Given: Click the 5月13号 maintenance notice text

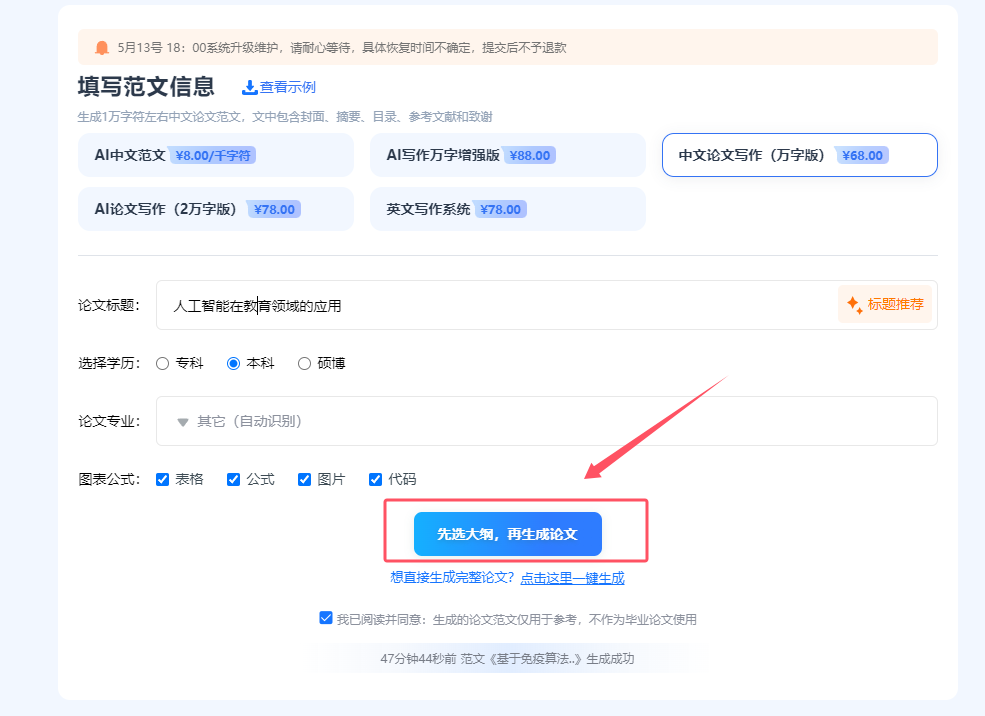Looking at the screenshot, I should pos(342,48).
